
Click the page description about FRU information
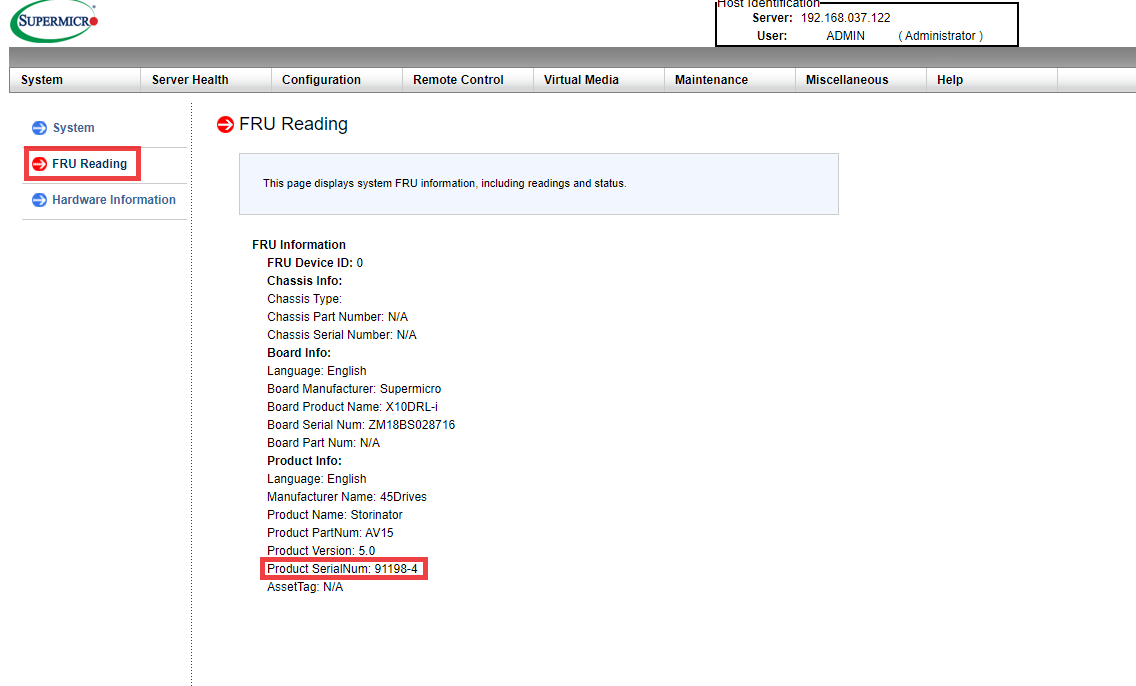(x=445, y=183)
